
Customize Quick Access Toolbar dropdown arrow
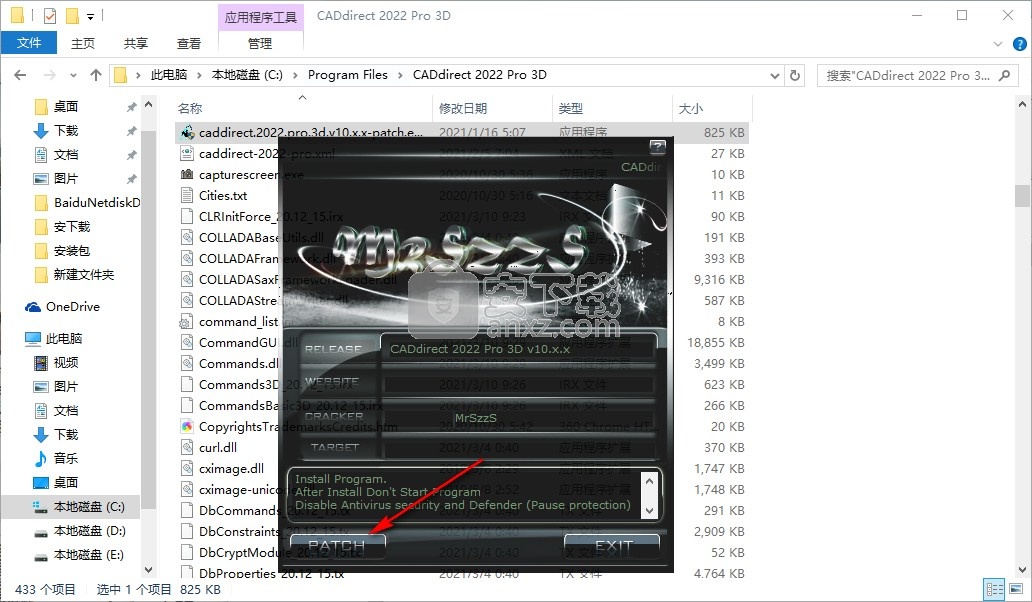90,16
